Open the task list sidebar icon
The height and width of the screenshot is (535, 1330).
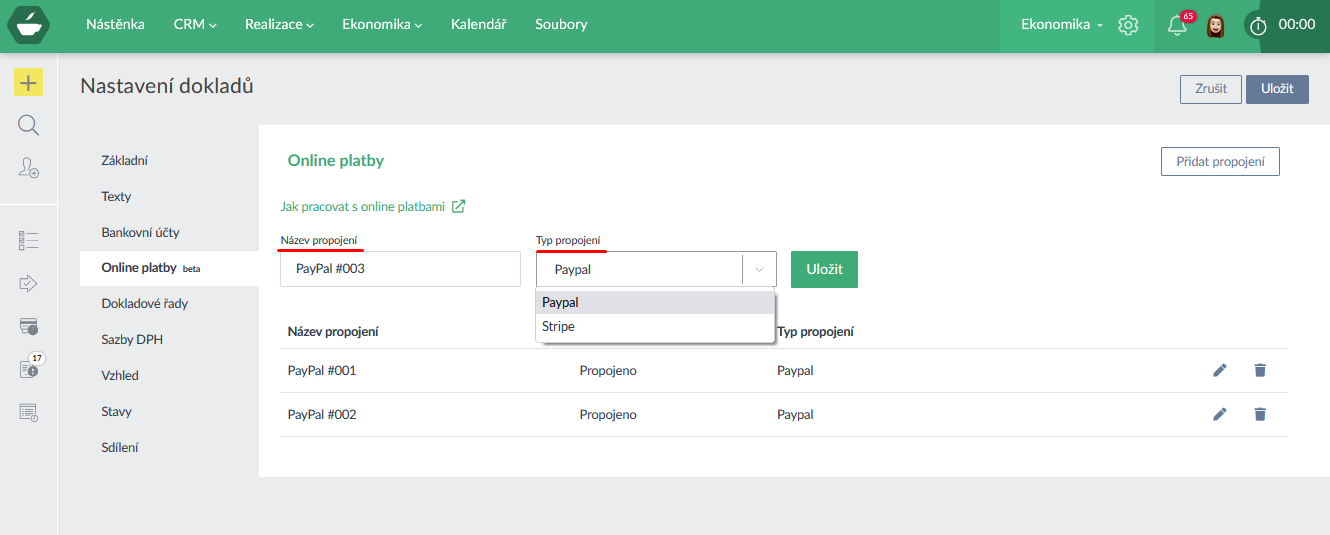pos(28,240)
